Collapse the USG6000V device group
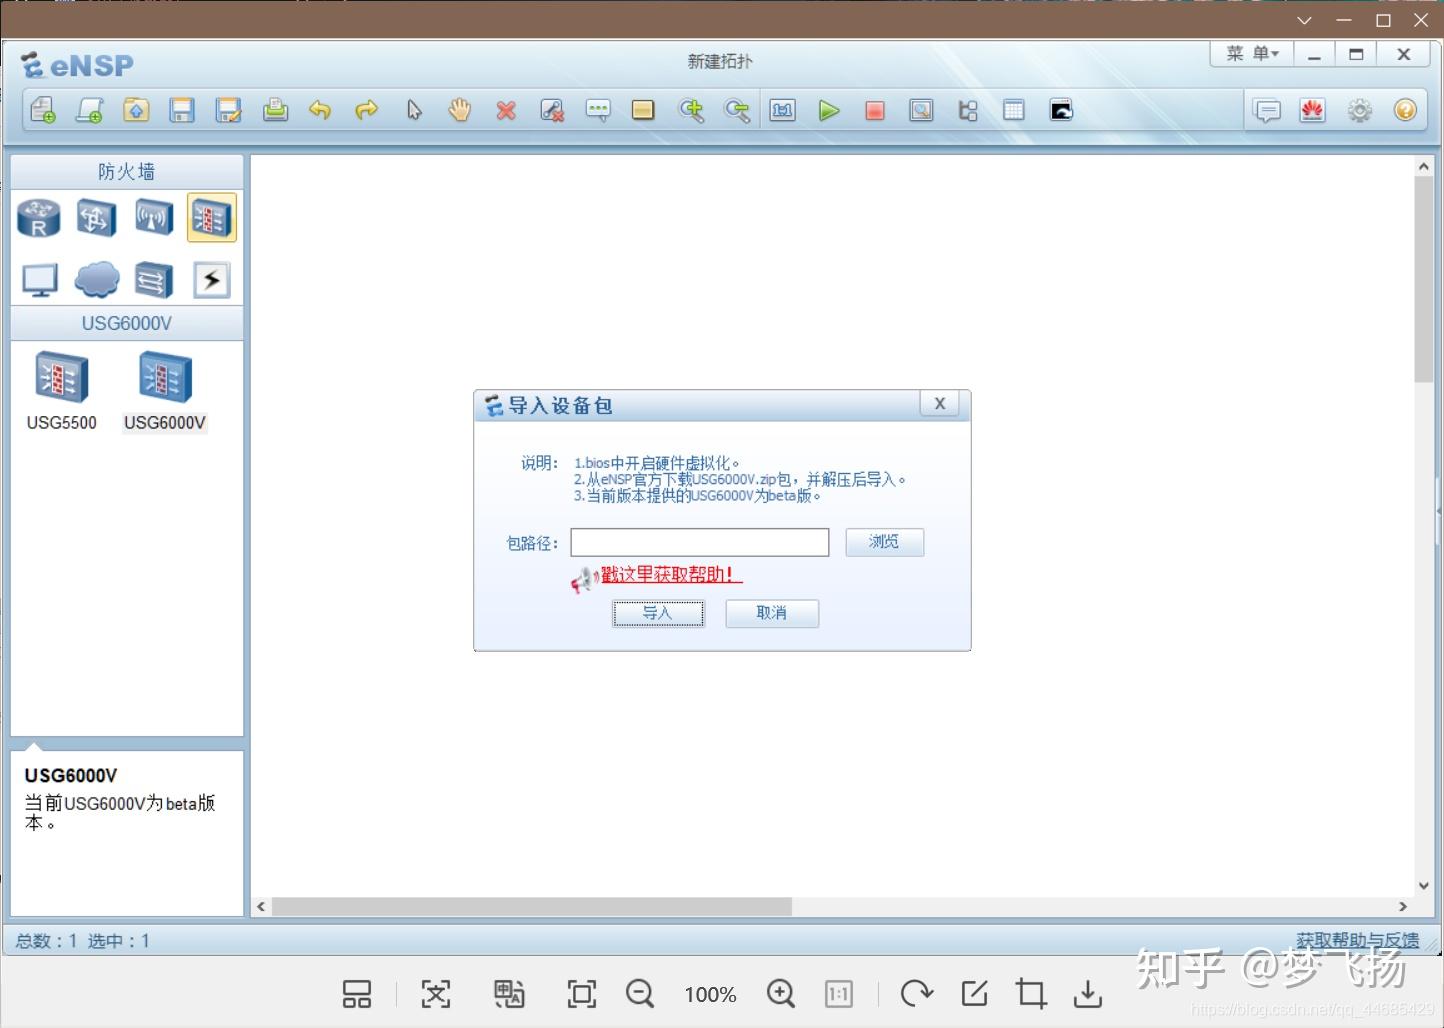 click(x=126, y=323)
